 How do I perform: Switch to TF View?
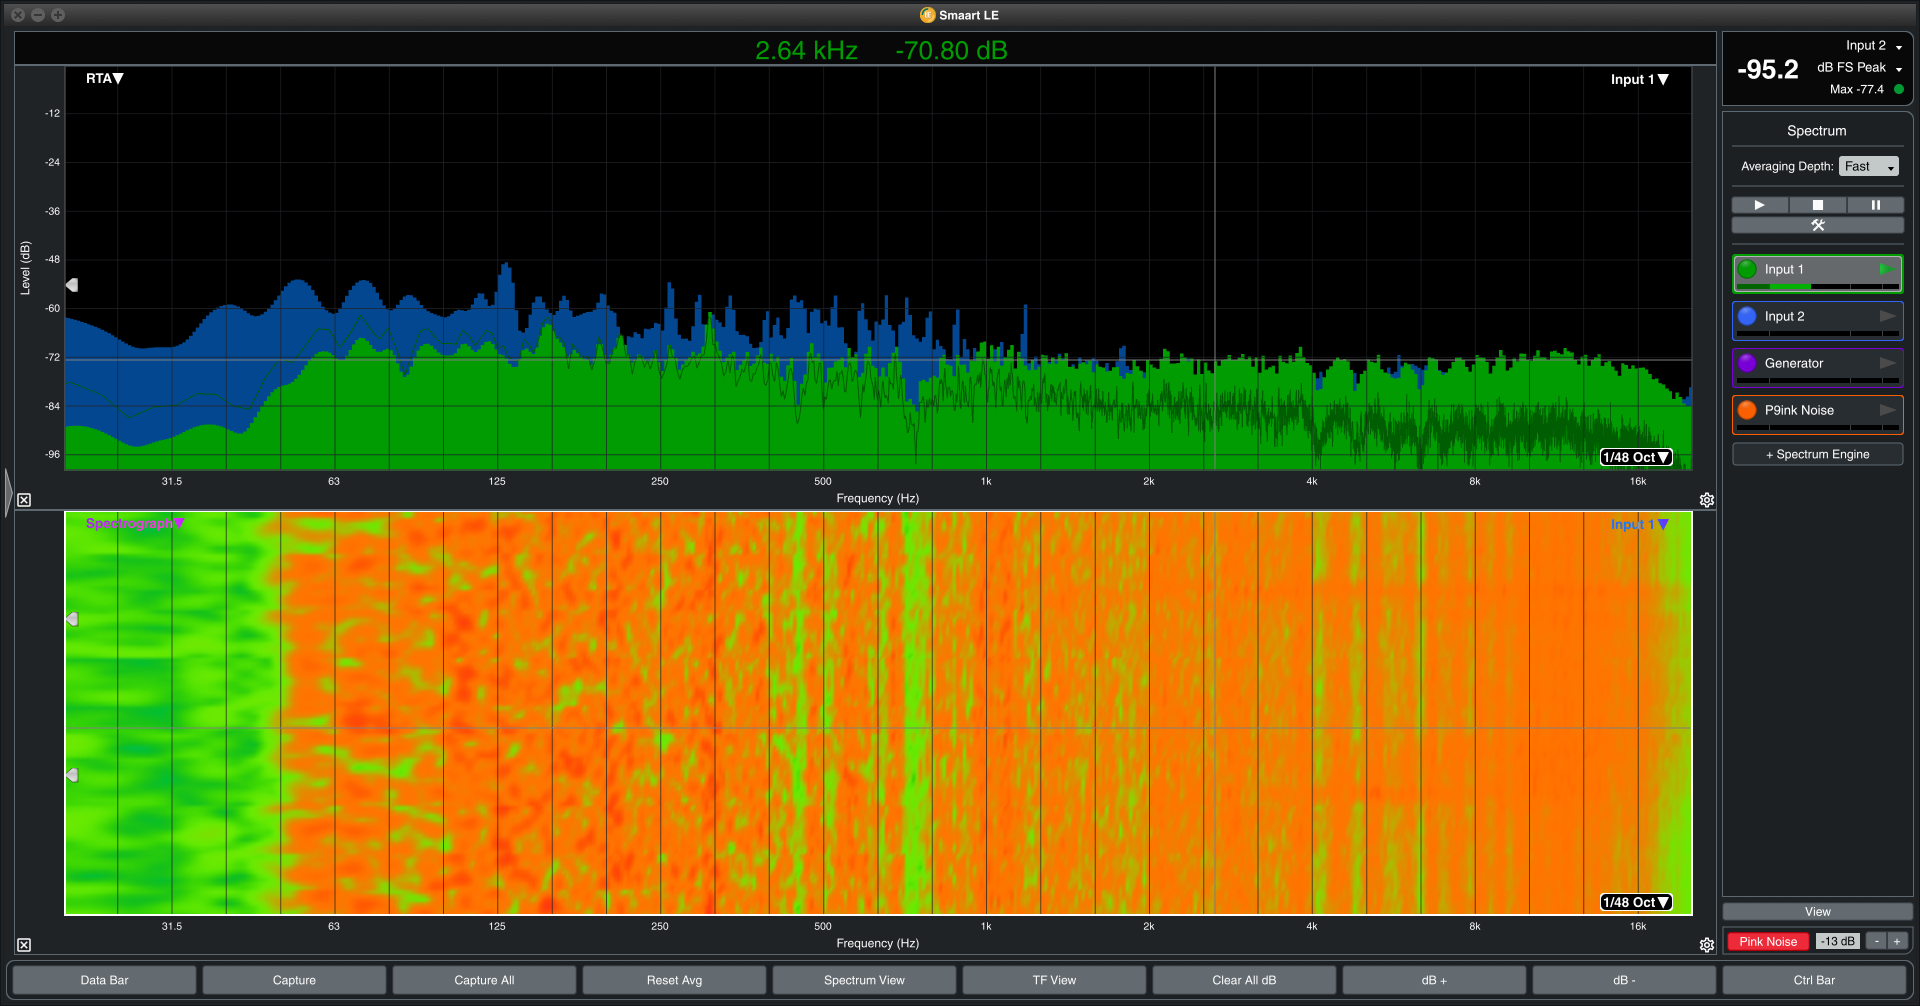(1054, 980)
